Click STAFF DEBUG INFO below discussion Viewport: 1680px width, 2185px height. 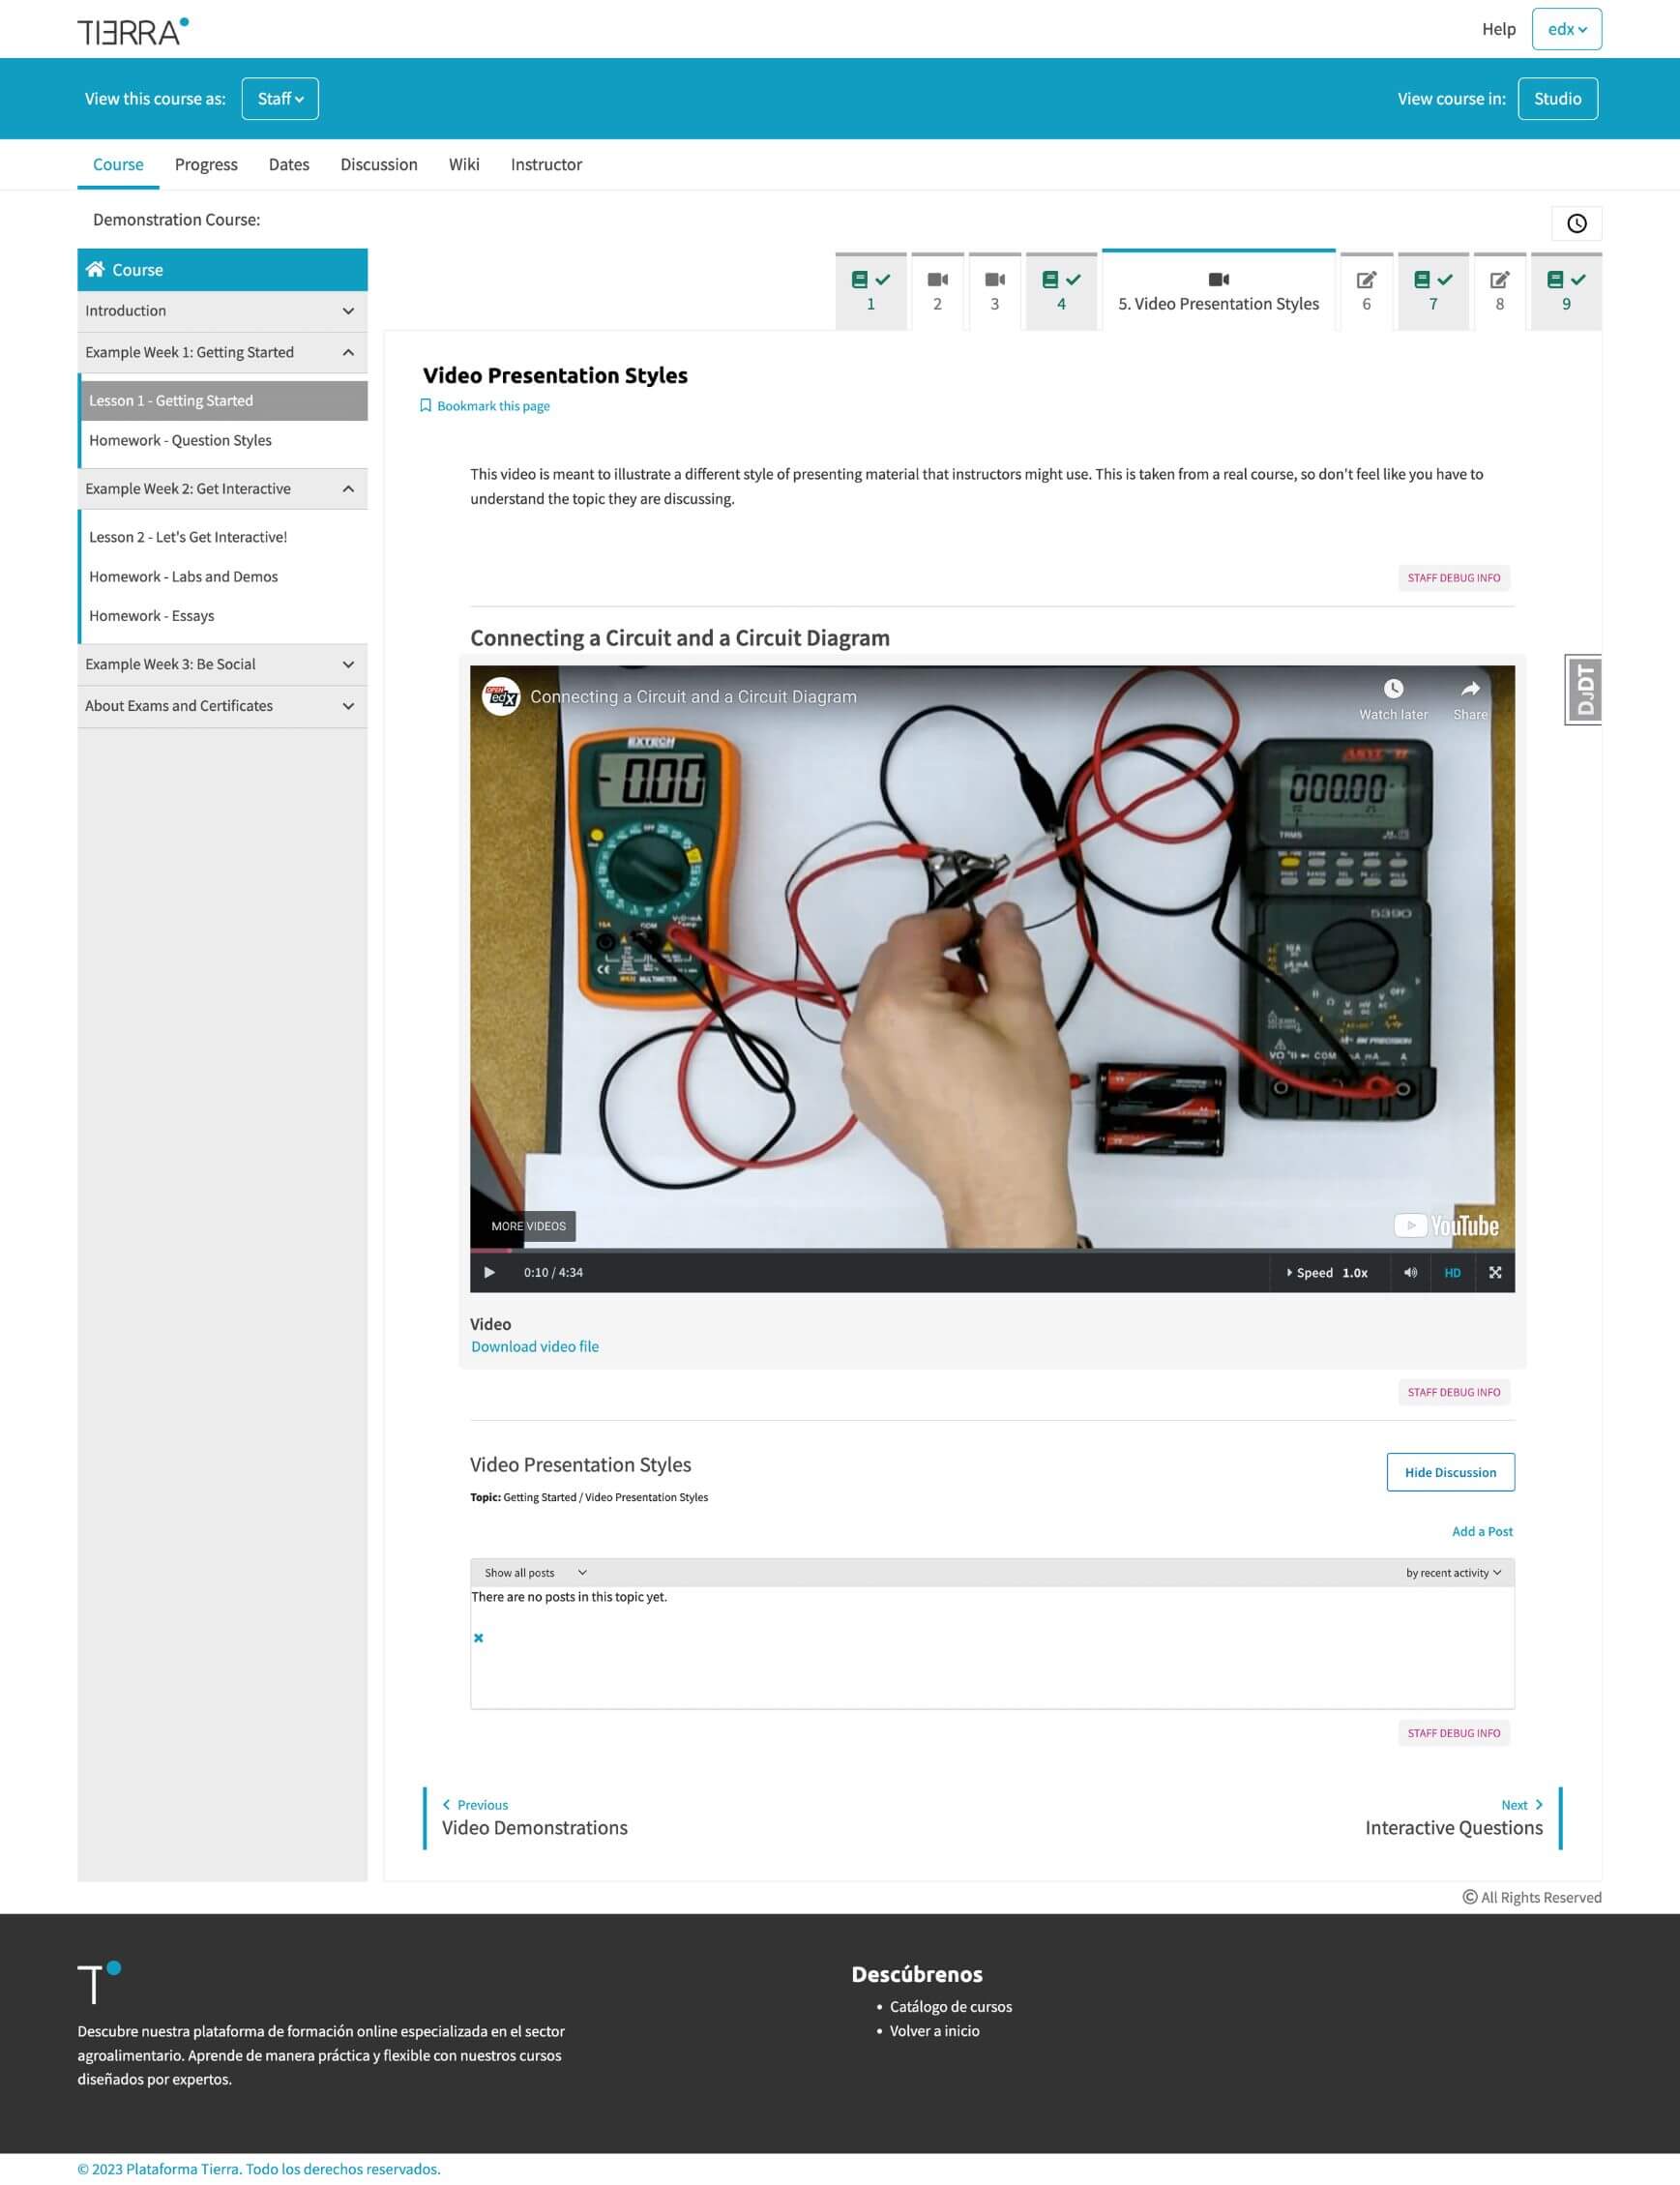pyautogui.click(x=1453, y=1732)
